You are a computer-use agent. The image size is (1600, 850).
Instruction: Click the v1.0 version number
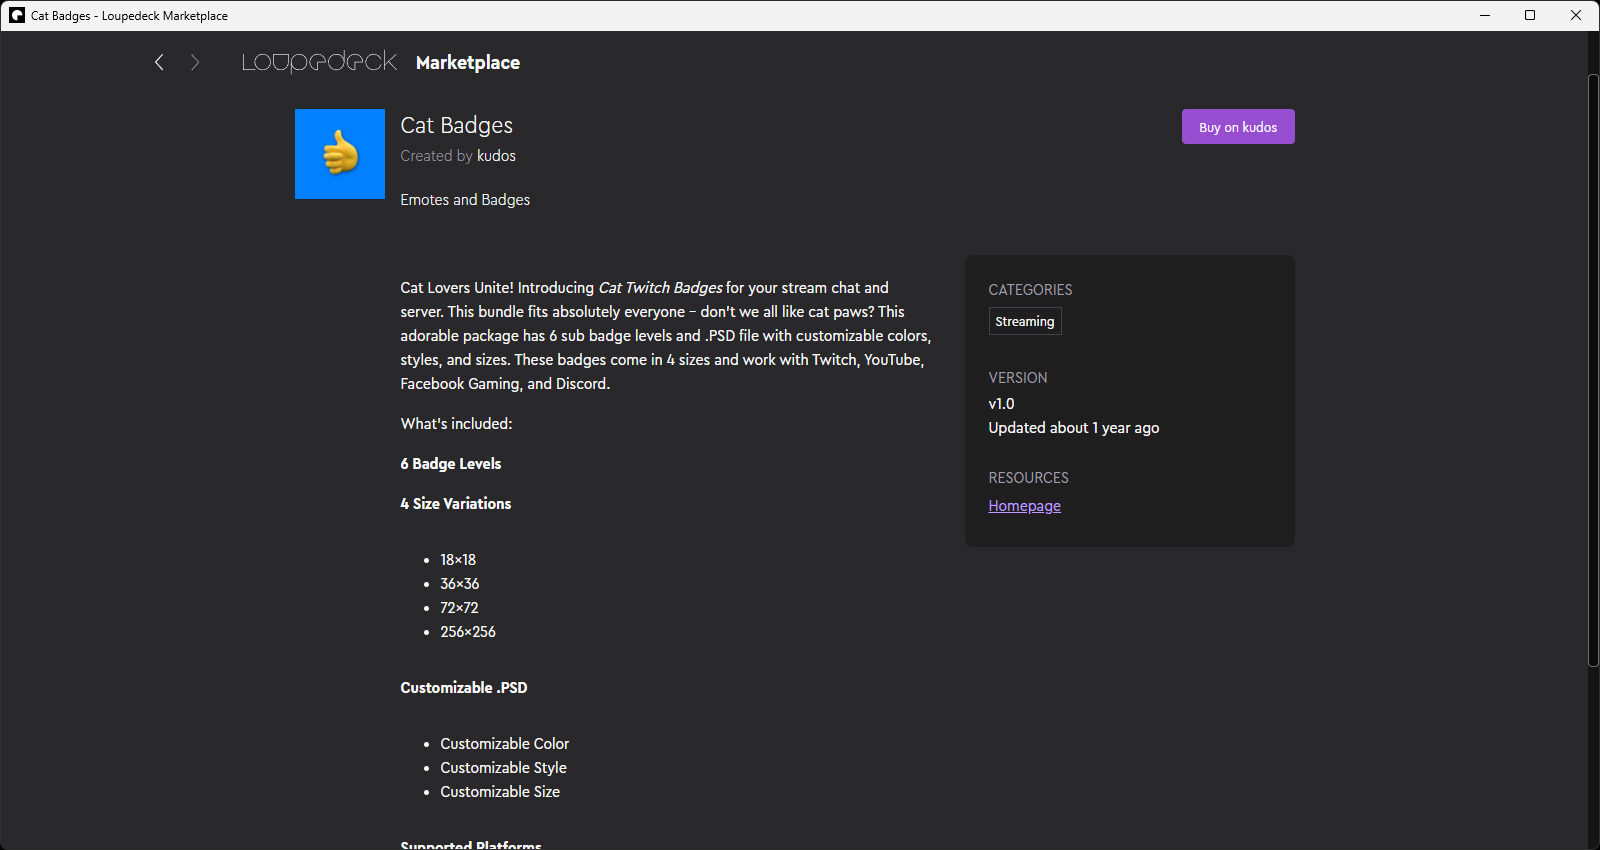click(x=1001, y=404)
